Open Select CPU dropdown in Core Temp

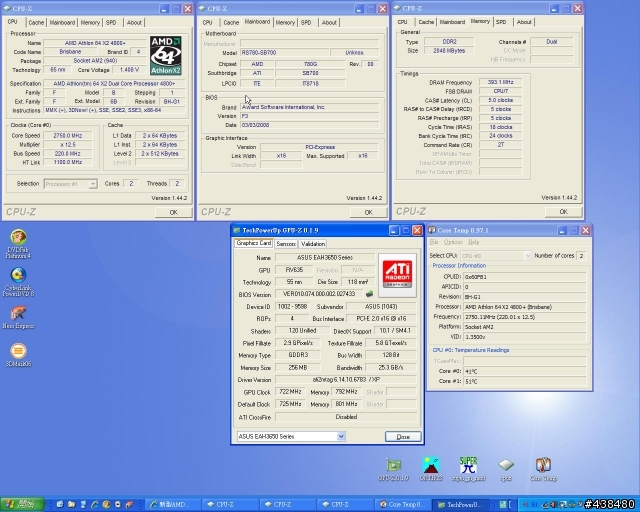[496, 256]
